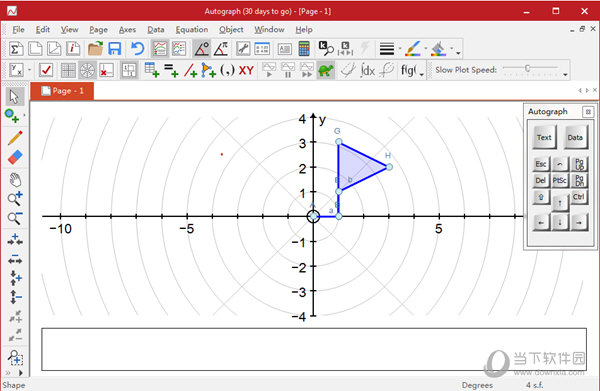Toggle the slow plot turtle

pos(326,70)
